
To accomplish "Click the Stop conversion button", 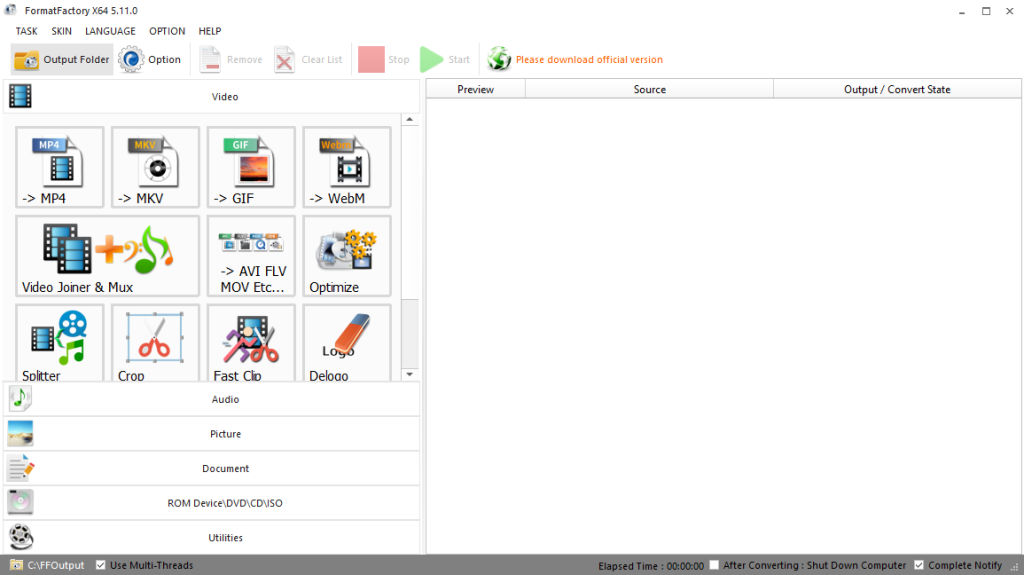I will click(x=384, y=59).
